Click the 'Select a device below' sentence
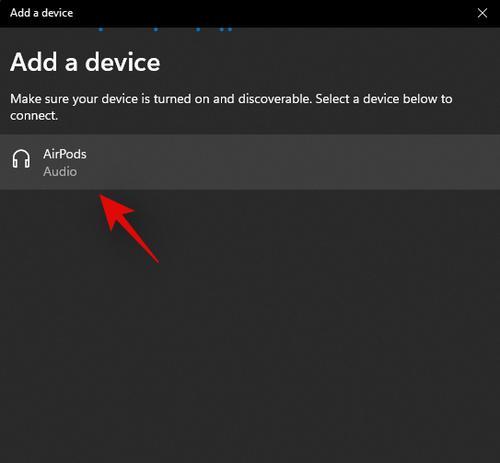The width and height of the screenshot is (500, 463). coord(384,99)
